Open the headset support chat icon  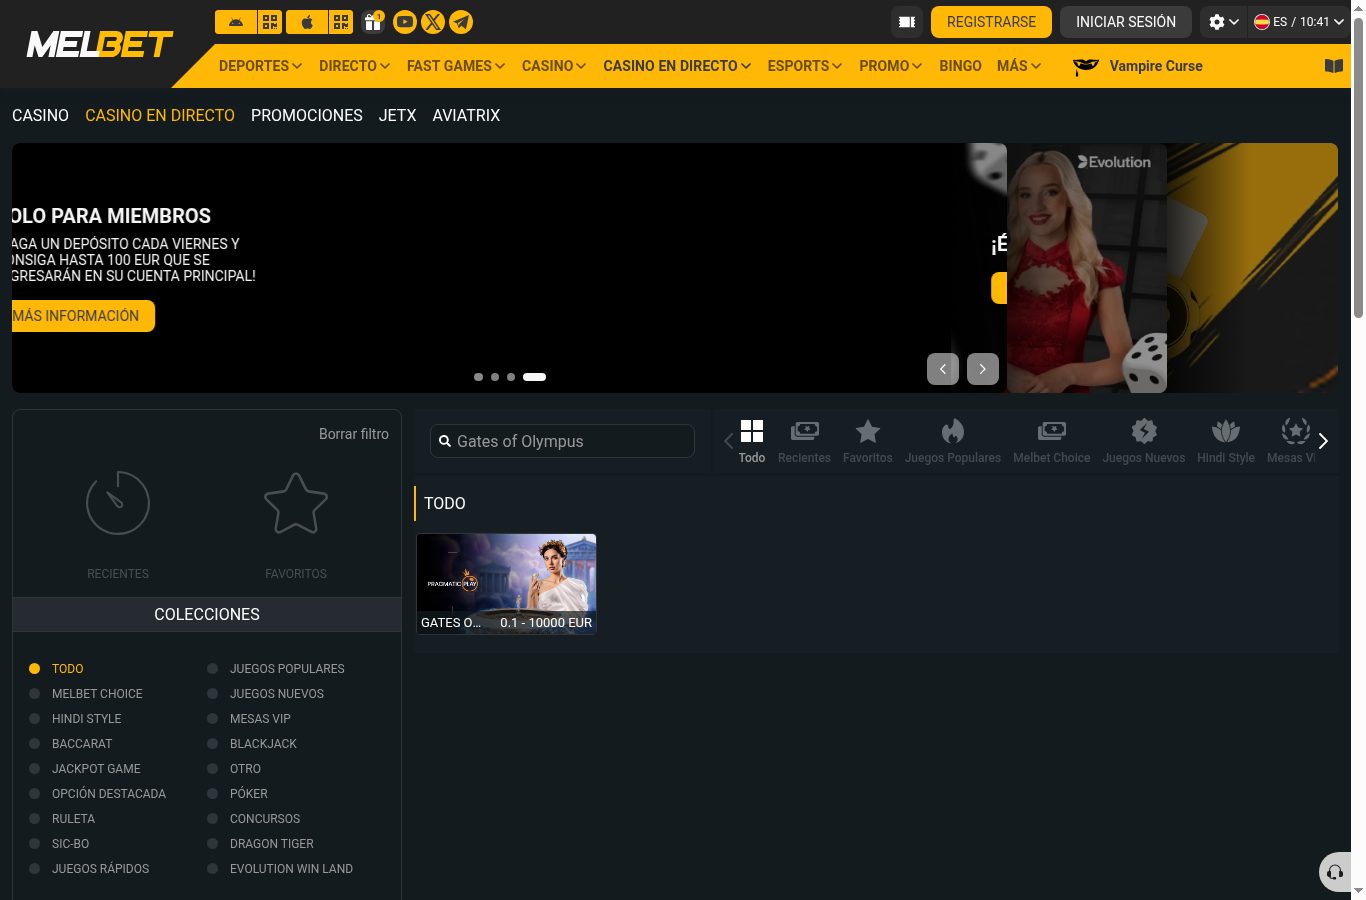point(1335,873)
